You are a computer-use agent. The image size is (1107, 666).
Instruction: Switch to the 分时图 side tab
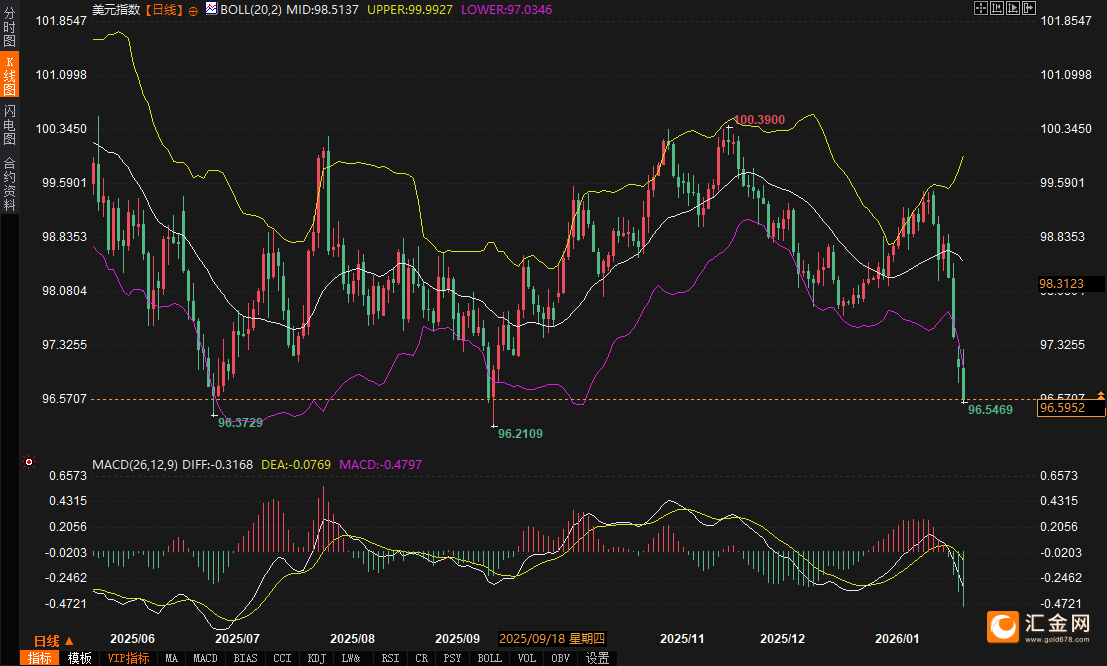[9, 35]
